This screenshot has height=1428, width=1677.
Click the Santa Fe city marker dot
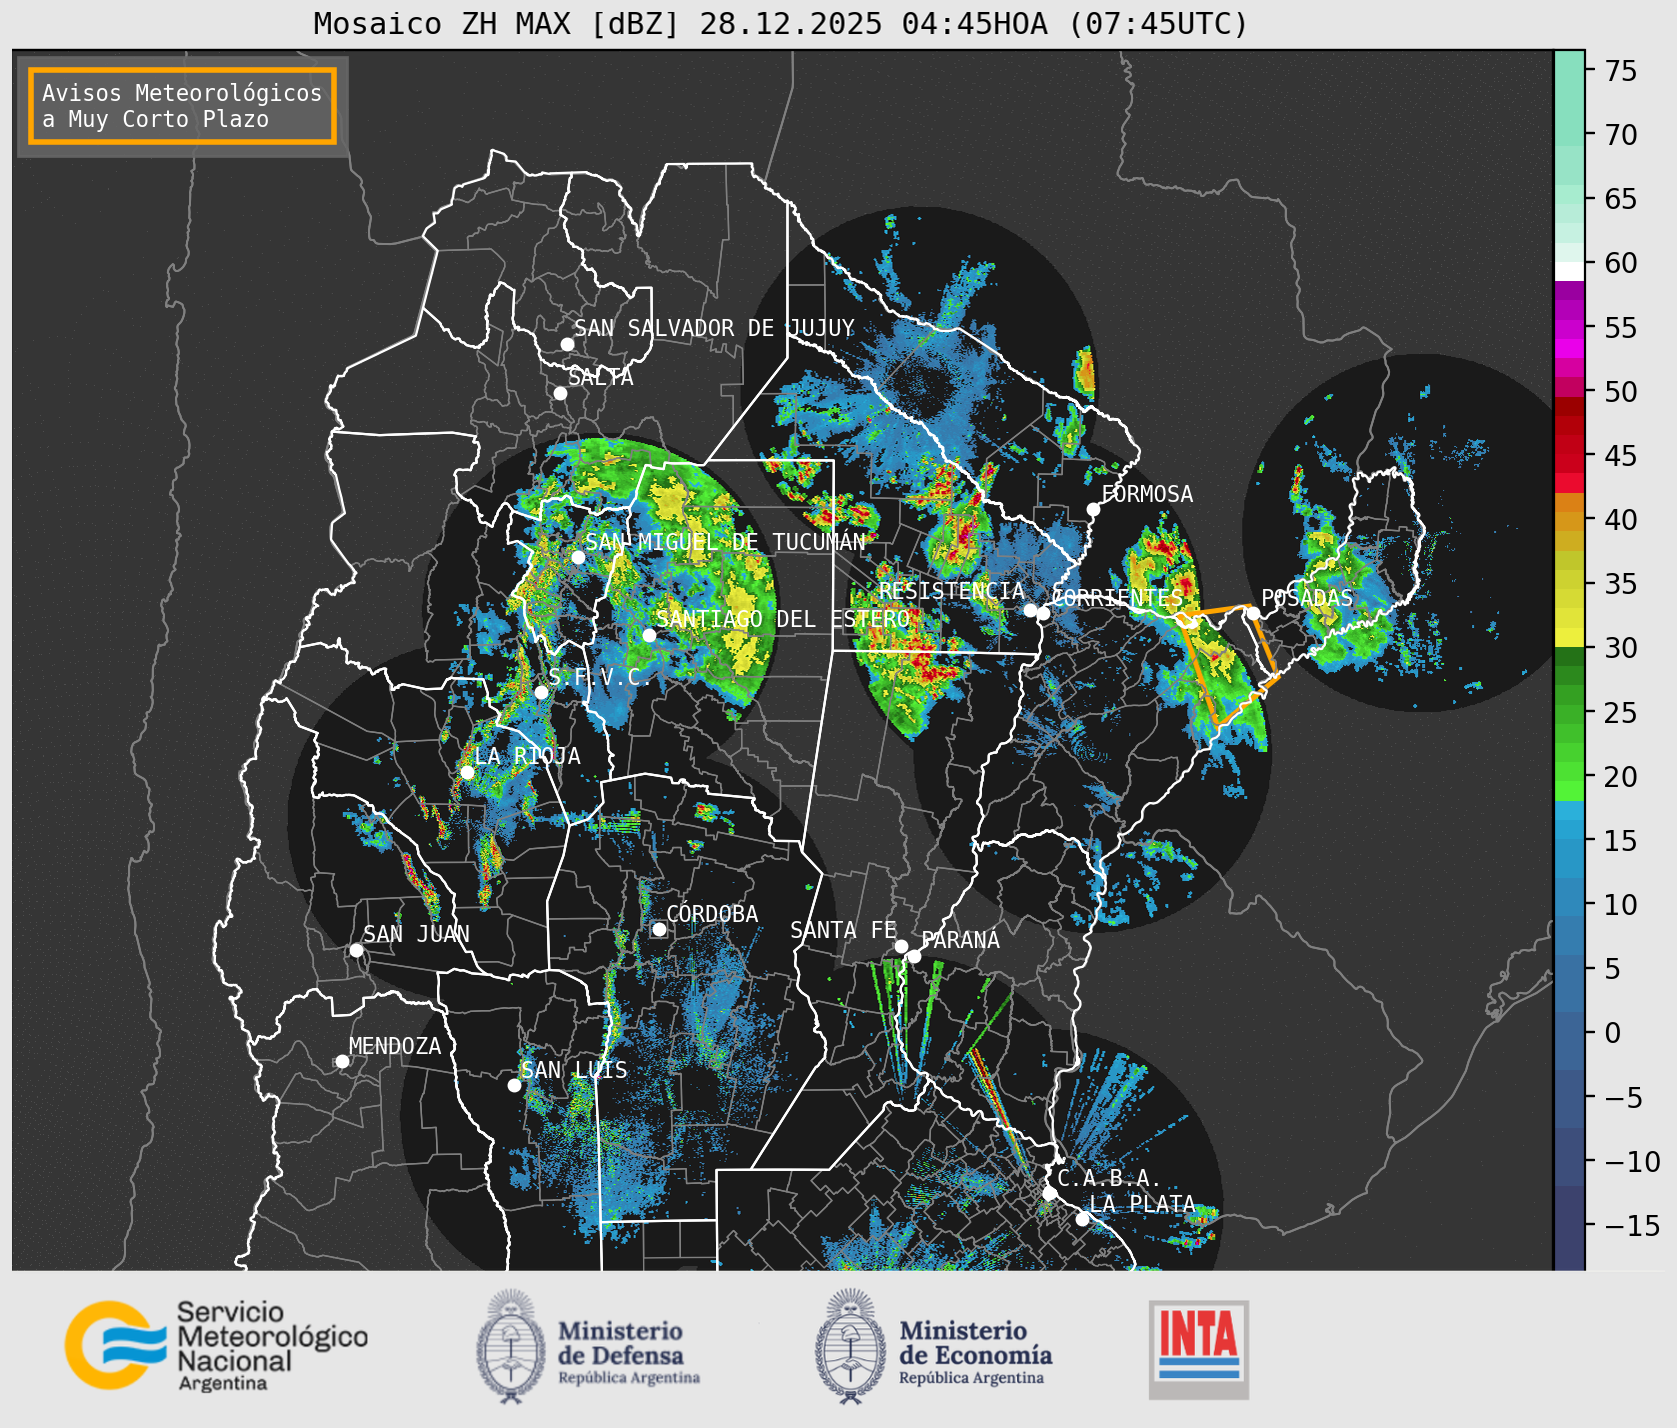tap(901, 946)
